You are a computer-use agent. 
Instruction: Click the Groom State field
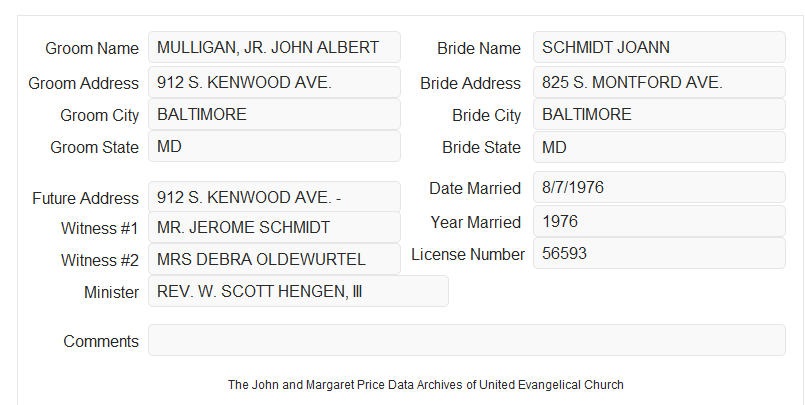pyautogui.click(x=274, y=146)
